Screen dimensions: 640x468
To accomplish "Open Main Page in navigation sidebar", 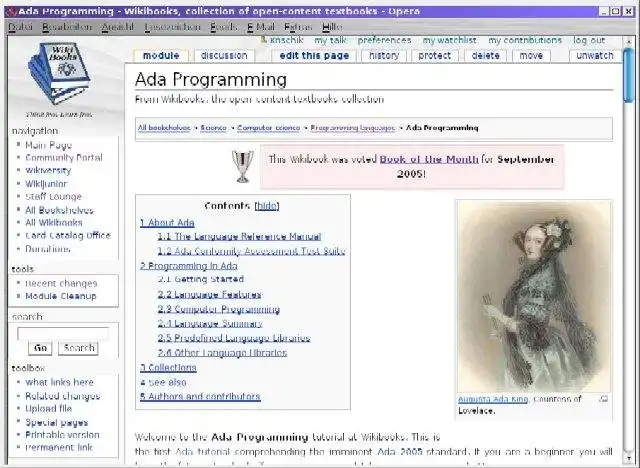I will [x=49, y=145].
